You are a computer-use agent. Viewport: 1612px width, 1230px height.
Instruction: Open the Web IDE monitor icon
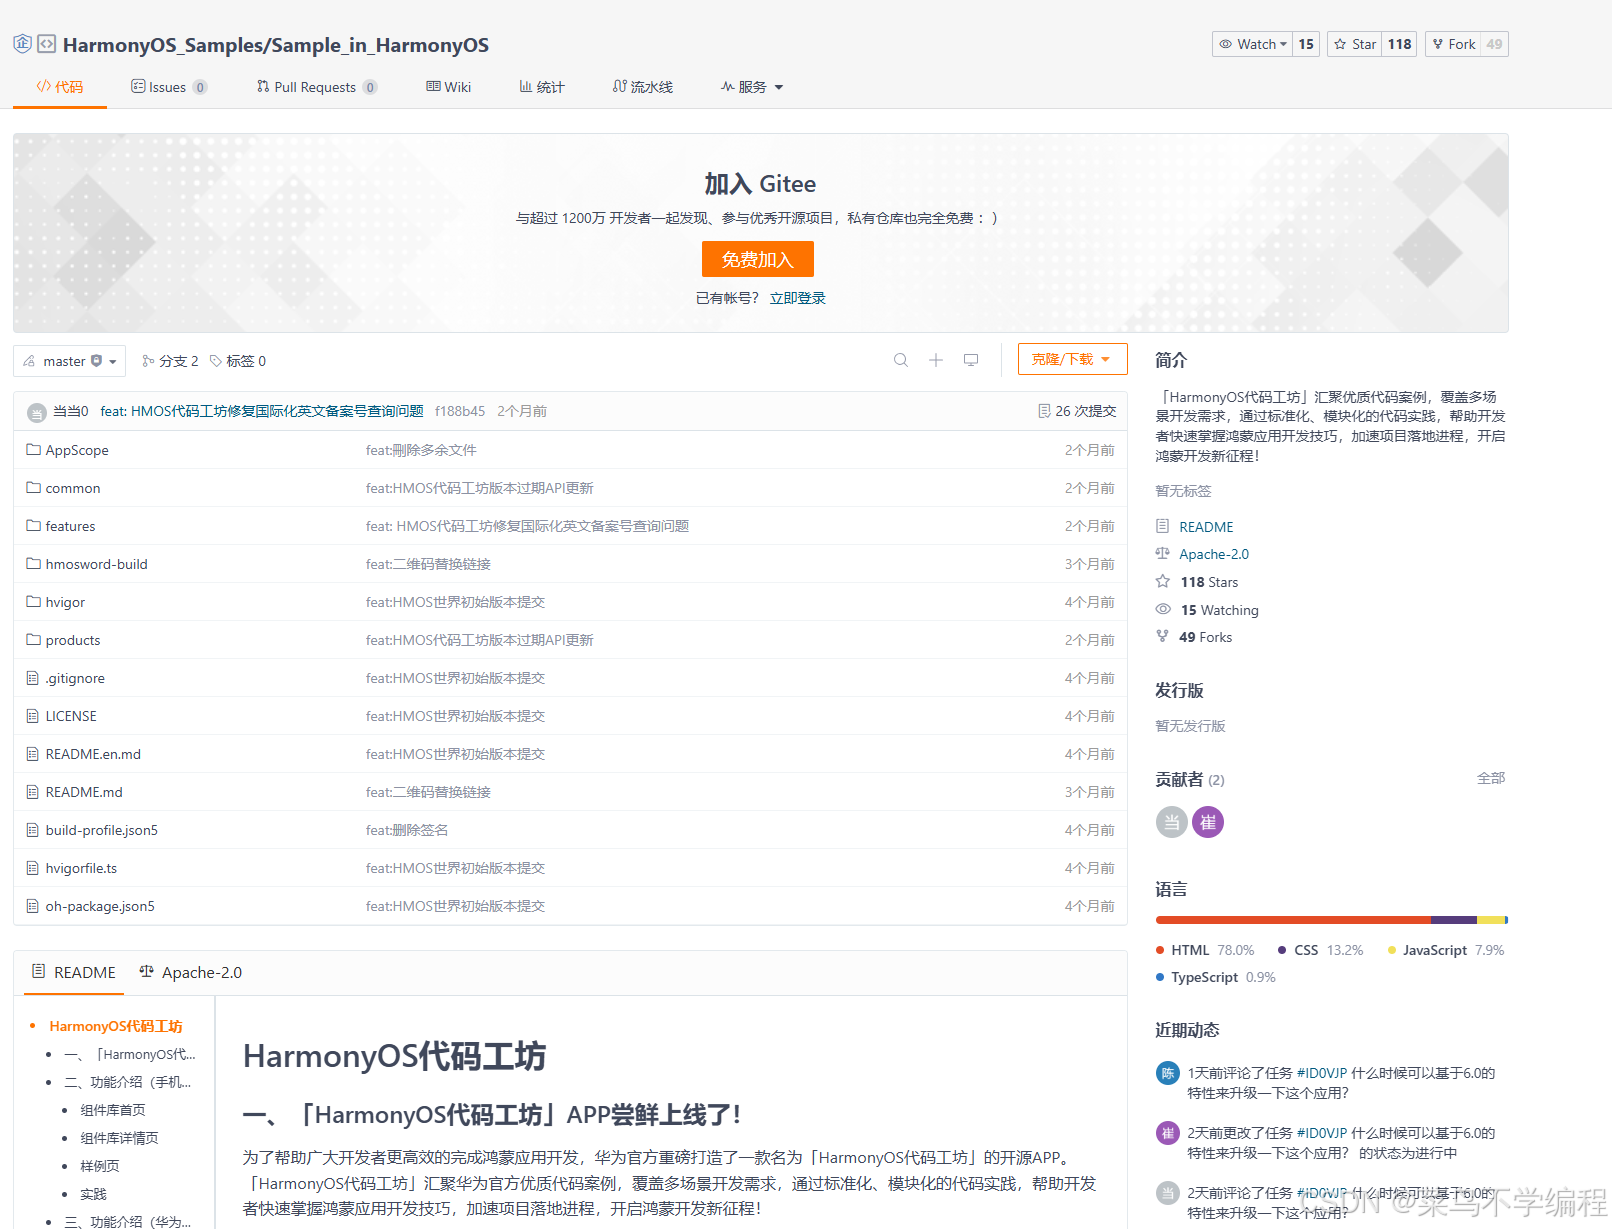click(971, 360)
